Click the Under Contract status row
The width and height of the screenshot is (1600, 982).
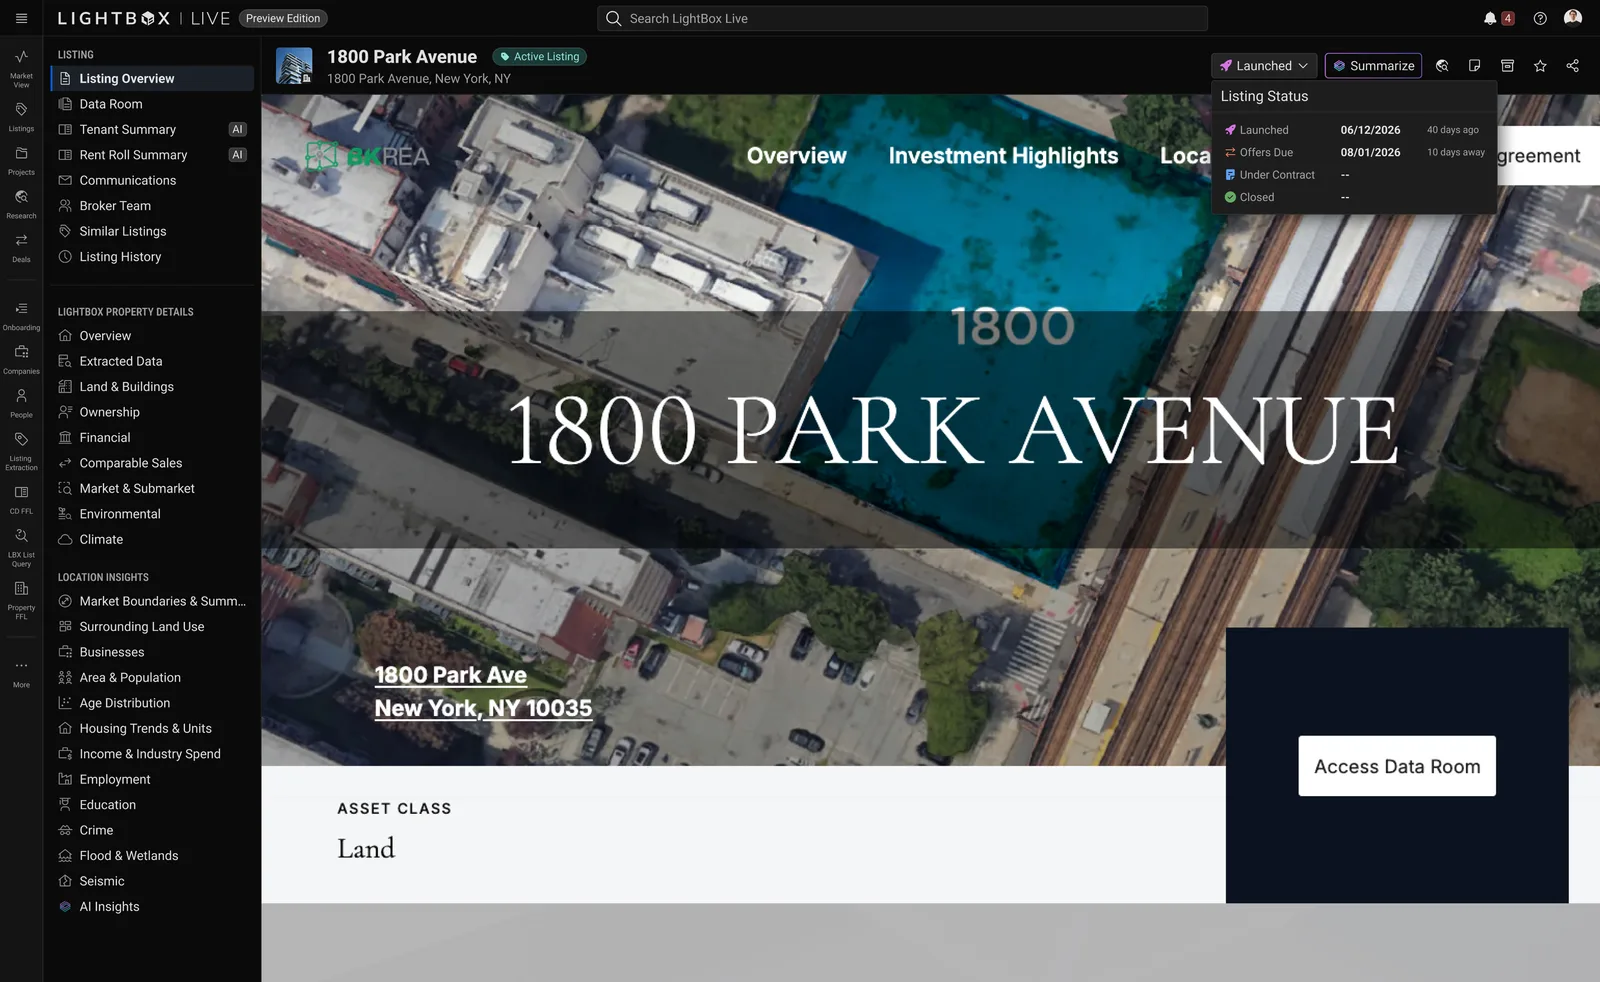pyautogui.click(x=1354, y=175)
